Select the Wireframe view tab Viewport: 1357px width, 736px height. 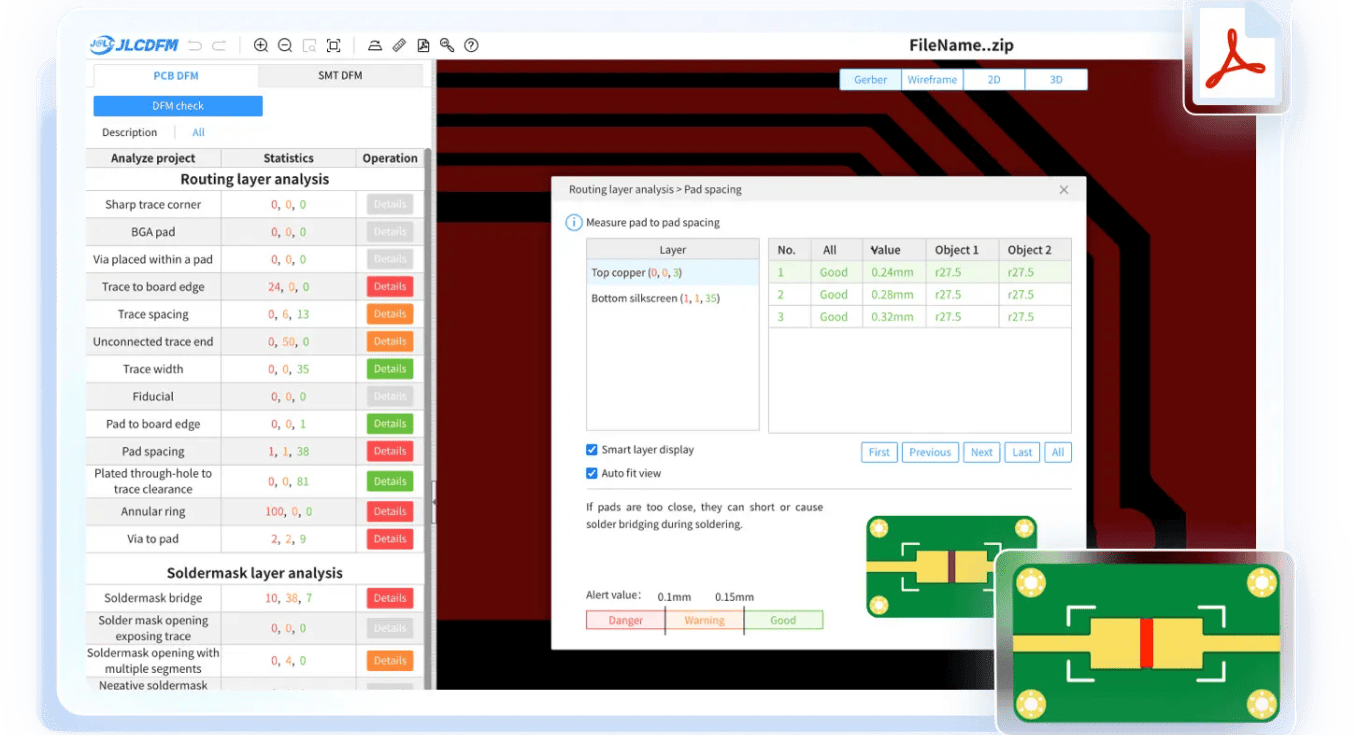coord(932,80)
